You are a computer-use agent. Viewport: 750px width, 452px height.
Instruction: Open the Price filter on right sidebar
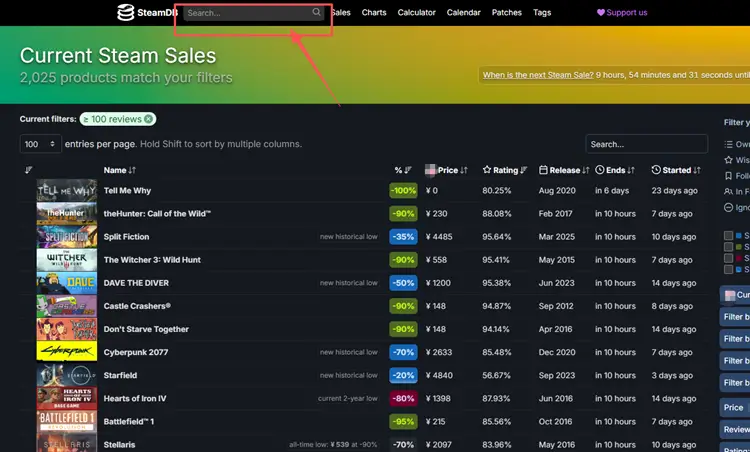(735, 408)
